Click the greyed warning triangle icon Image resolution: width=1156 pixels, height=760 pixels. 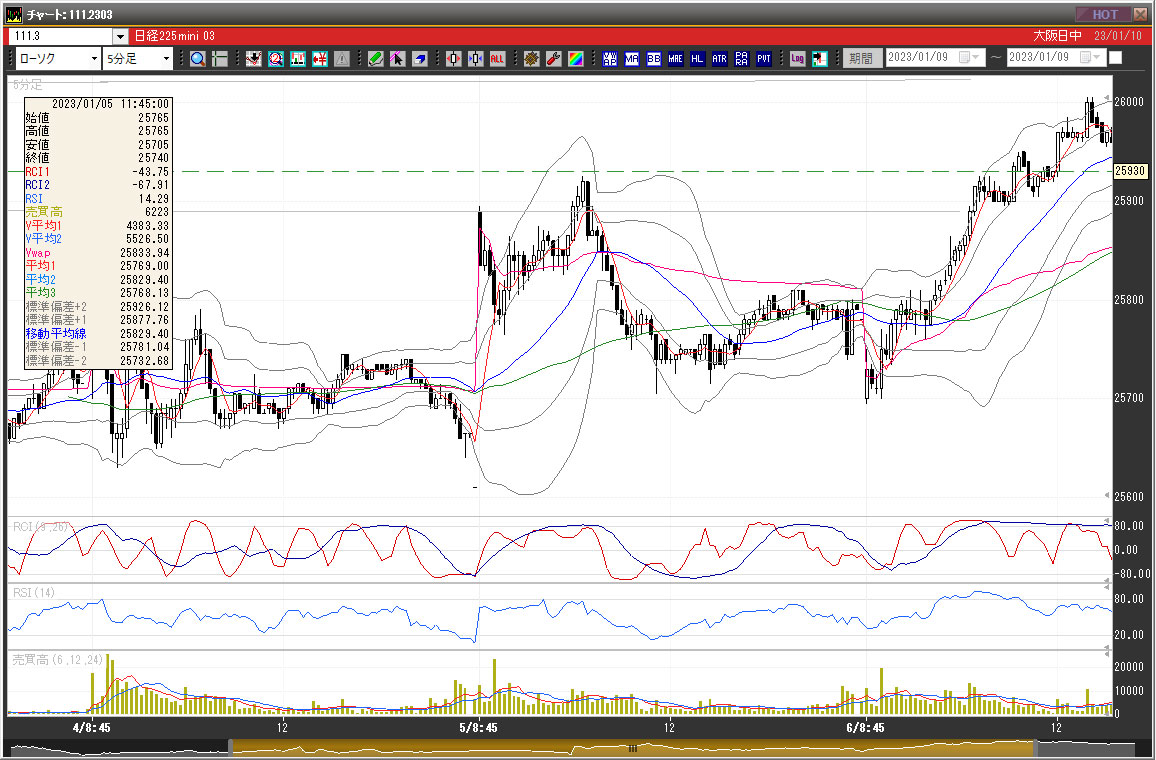coord(342,59)
